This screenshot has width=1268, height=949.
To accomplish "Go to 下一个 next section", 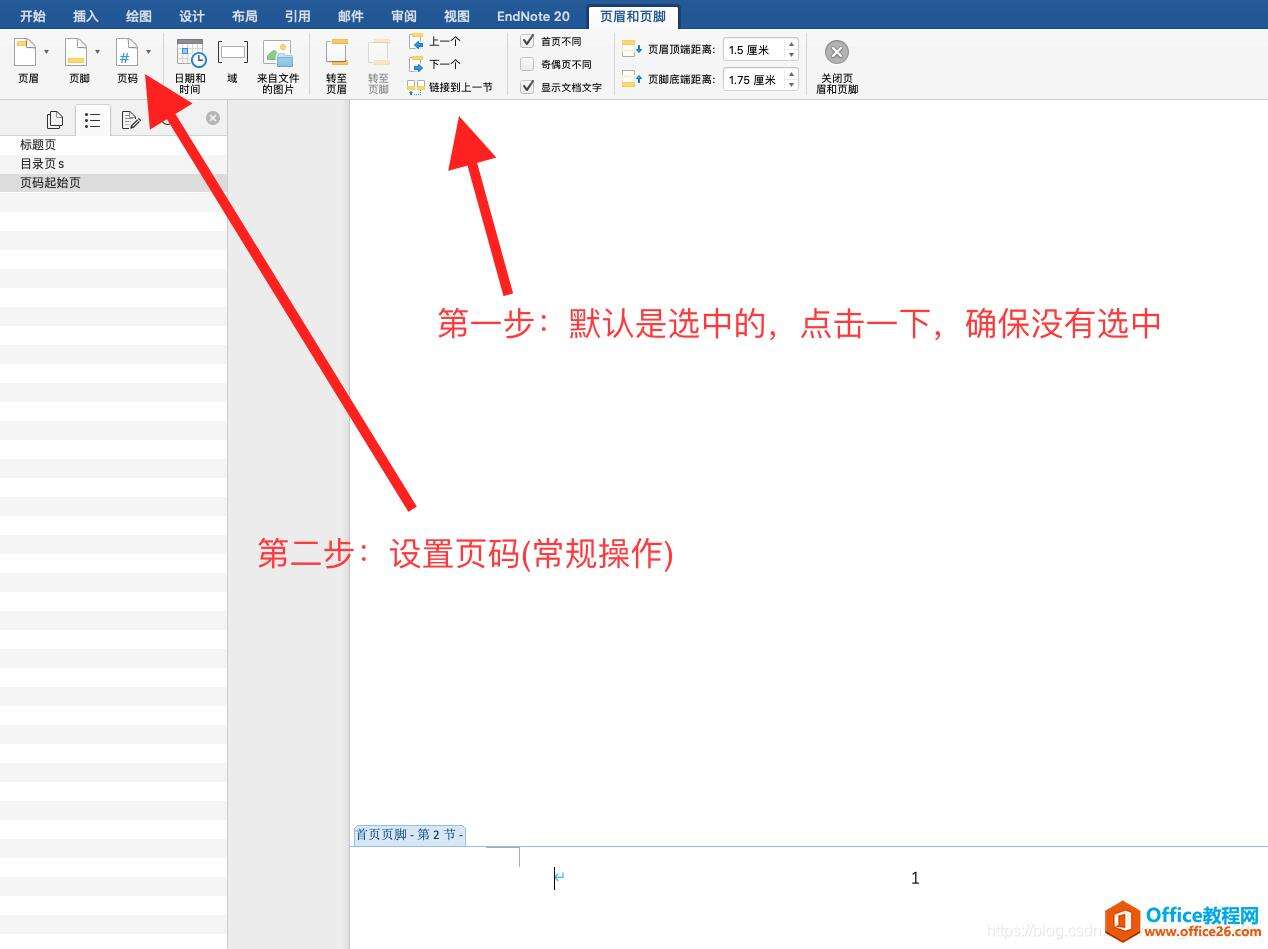I will pyautogui.click(x=435, y=64).
